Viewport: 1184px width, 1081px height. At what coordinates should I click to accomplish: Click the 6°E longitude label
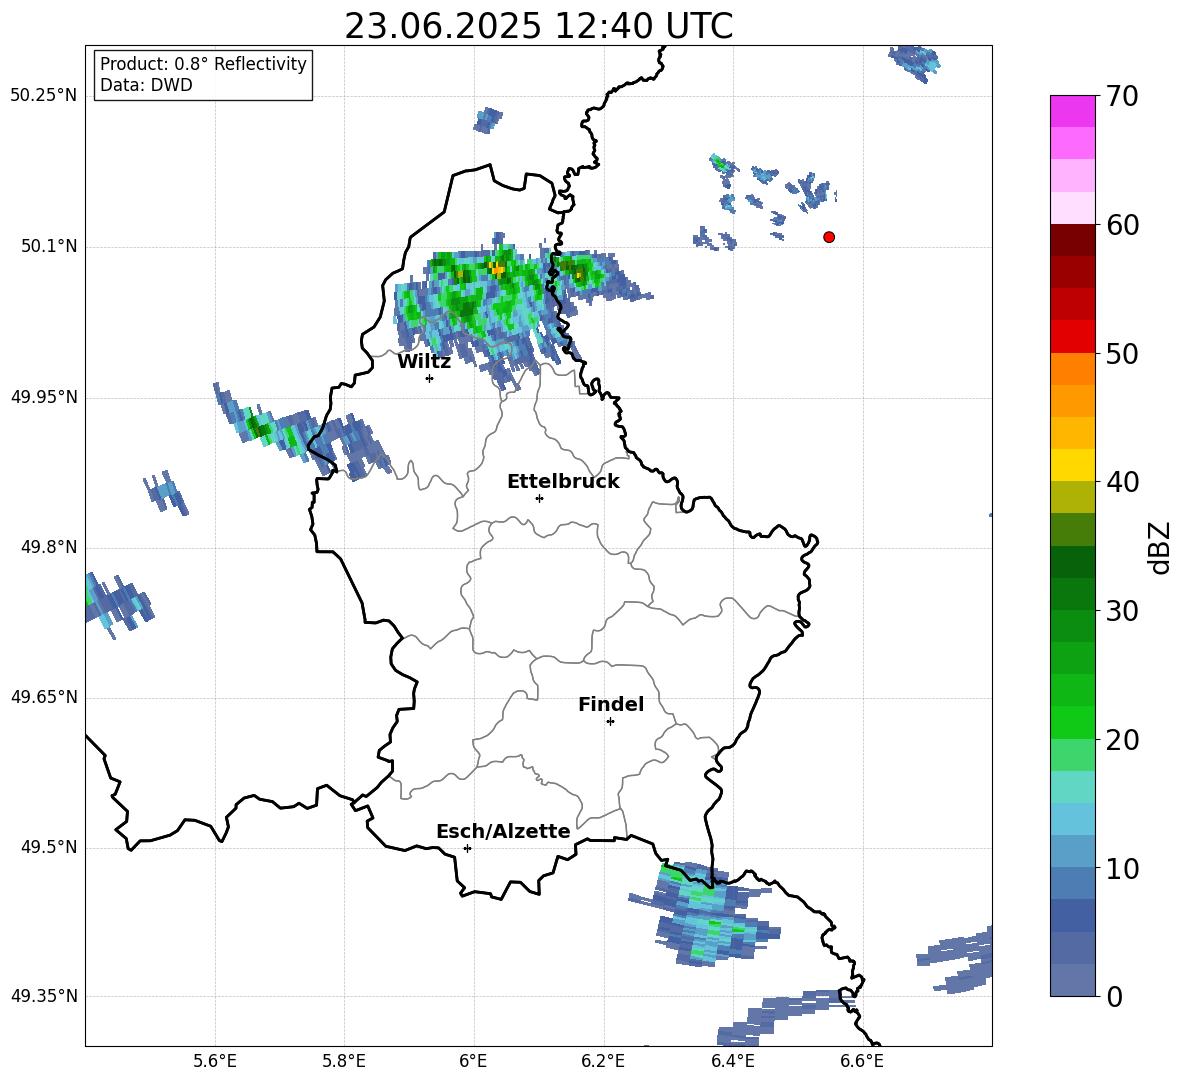pyautogui.click(x=473, y=1061)
